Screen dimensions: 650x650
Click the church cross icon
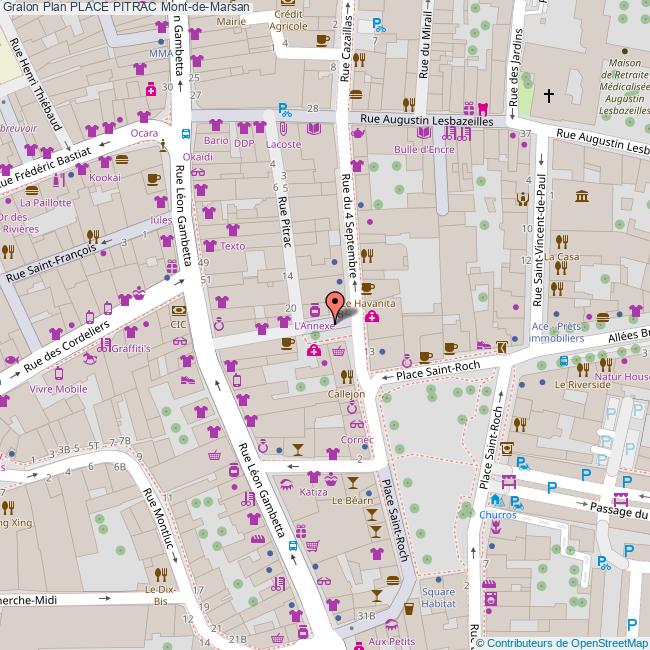[x=548, y=97]
